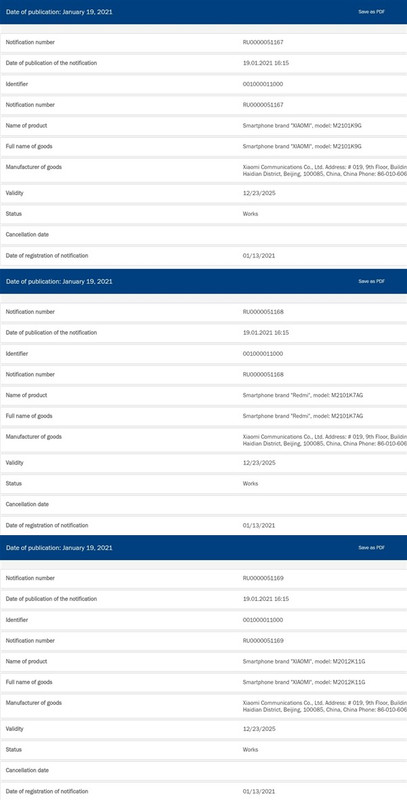Click the manufacturer address in the Redmi M2101K7AG record
The width and height of the screenshot is (407, 800).
point(325,440)
